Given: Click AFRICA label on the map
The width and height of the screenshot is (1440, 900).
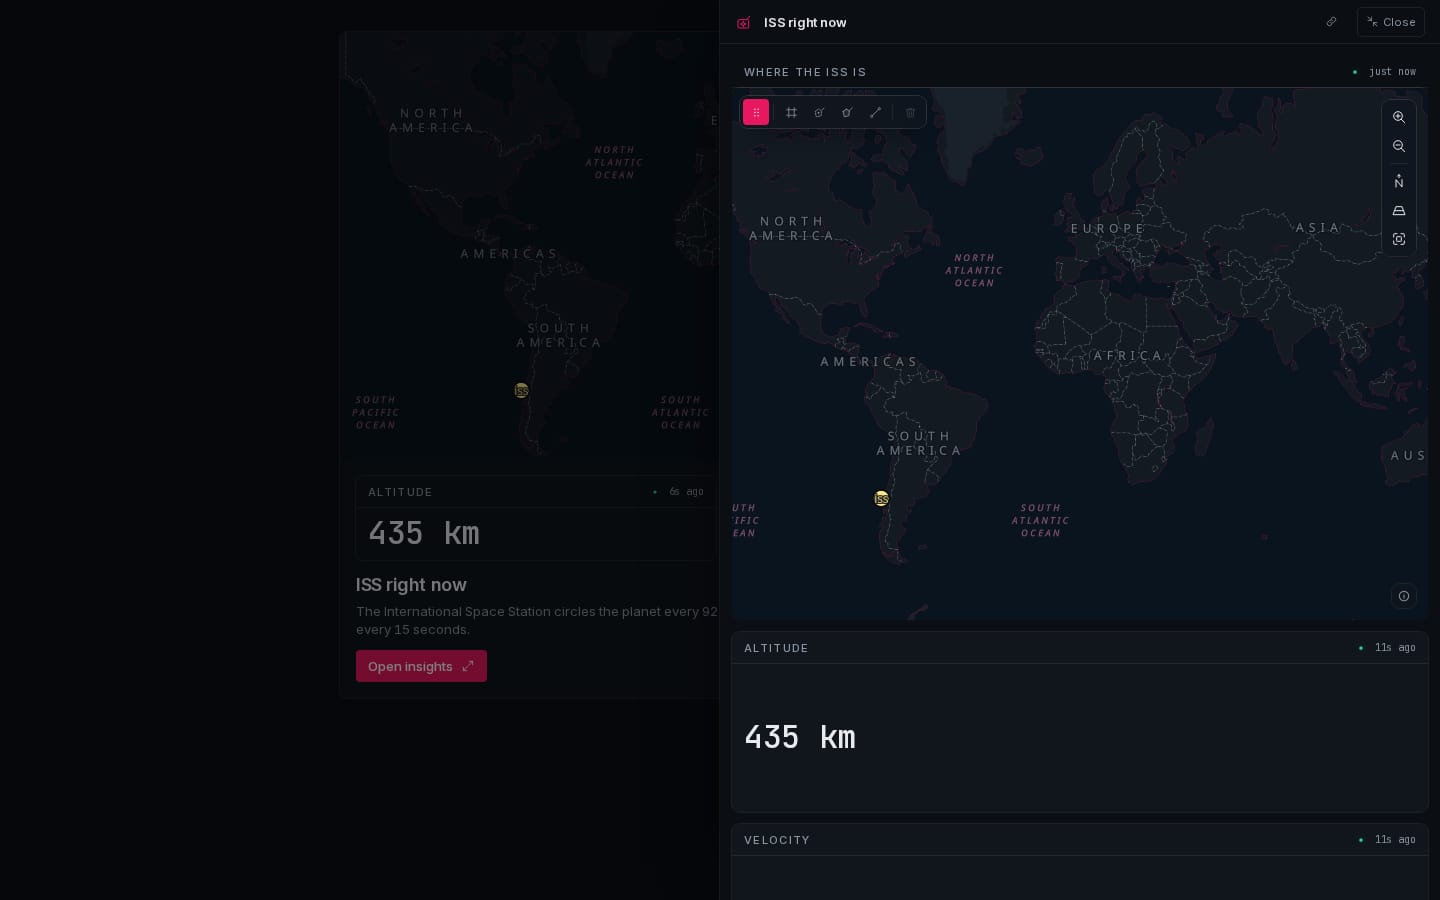Looking at the screenshot, I should [1129, 355].
